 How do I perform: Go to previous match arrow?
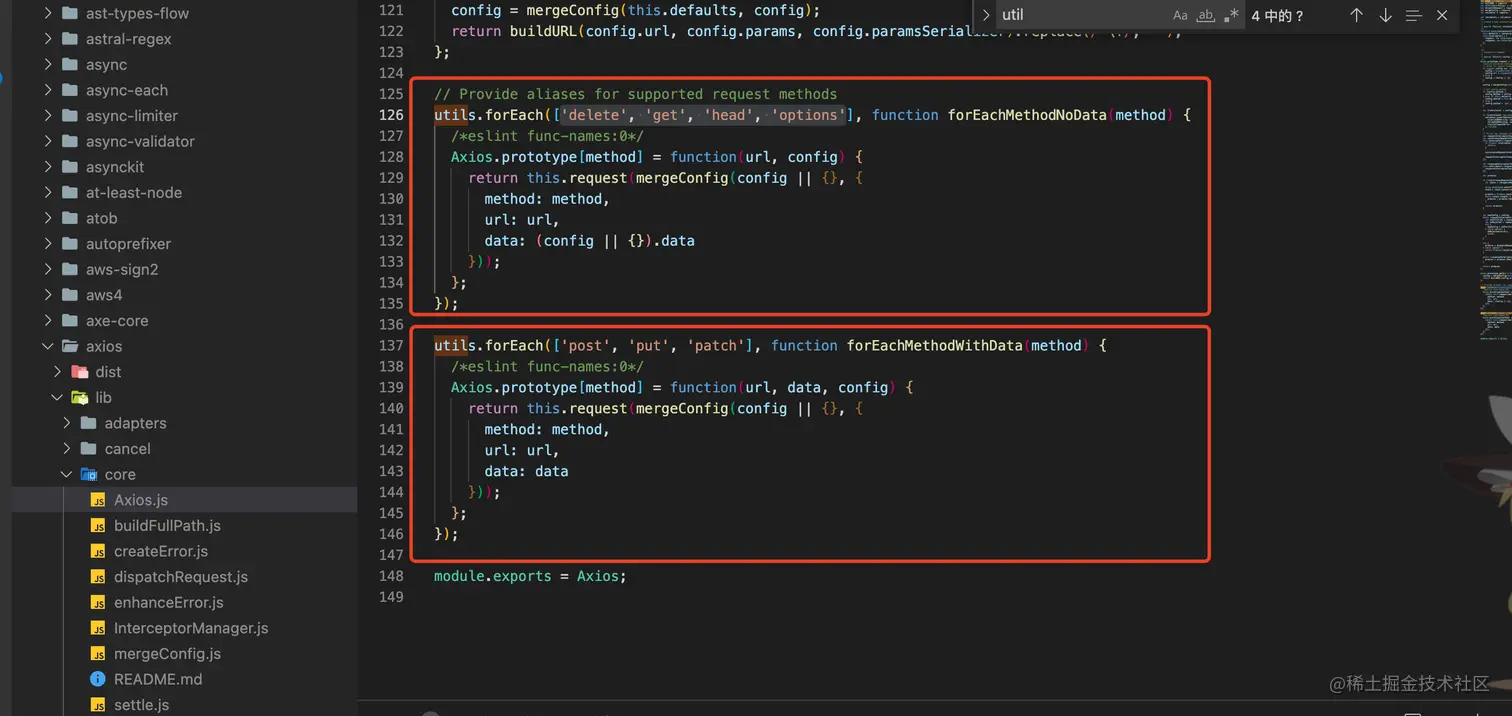(1356, 15)
